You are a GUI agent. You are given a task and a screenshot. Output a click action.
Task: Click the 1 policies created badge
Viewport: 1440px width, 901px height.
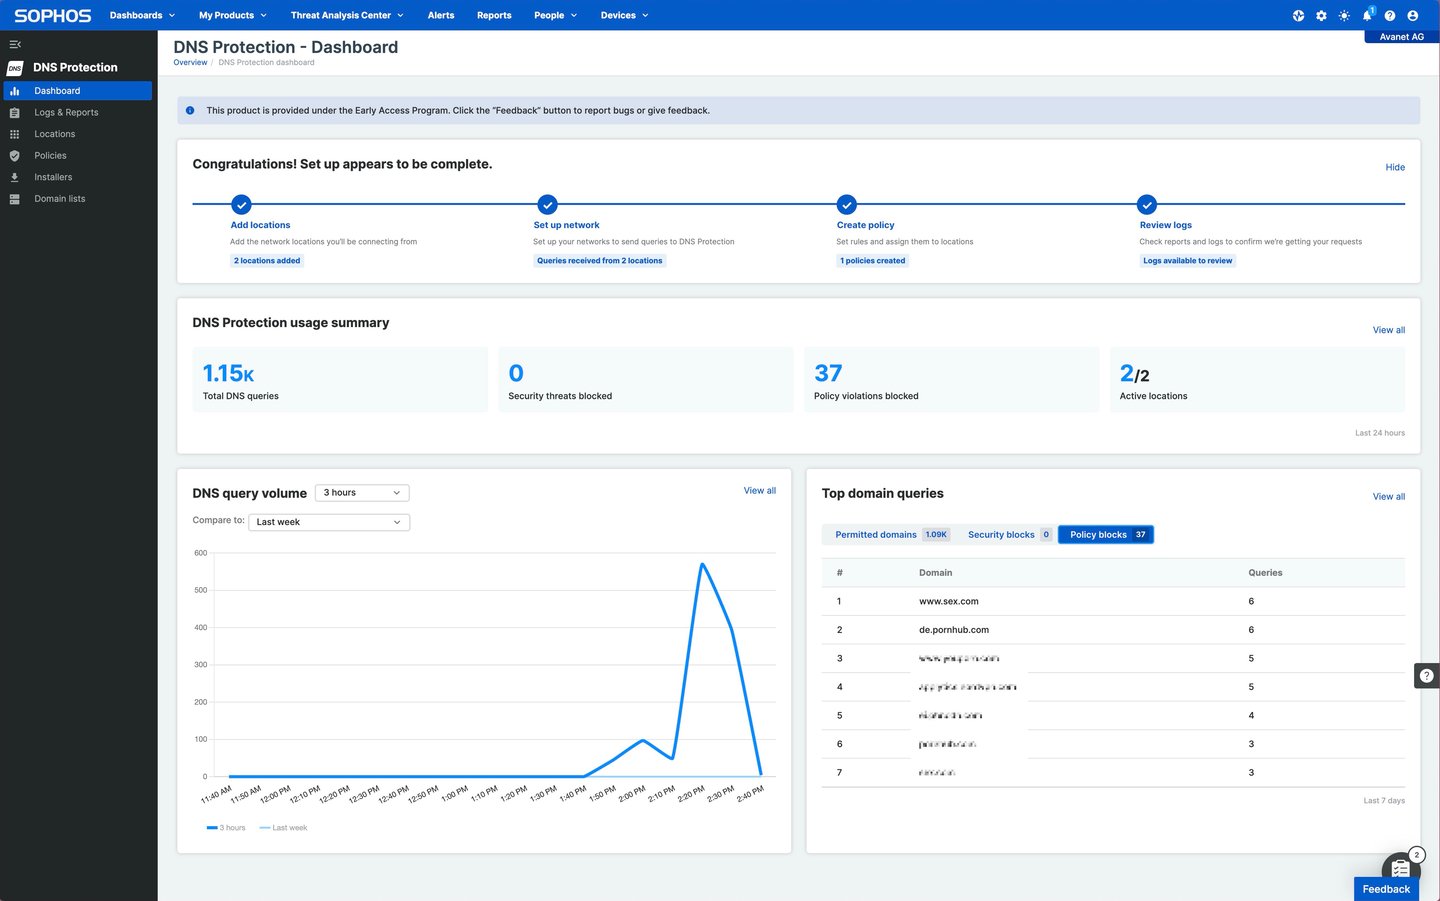(873, 261)
